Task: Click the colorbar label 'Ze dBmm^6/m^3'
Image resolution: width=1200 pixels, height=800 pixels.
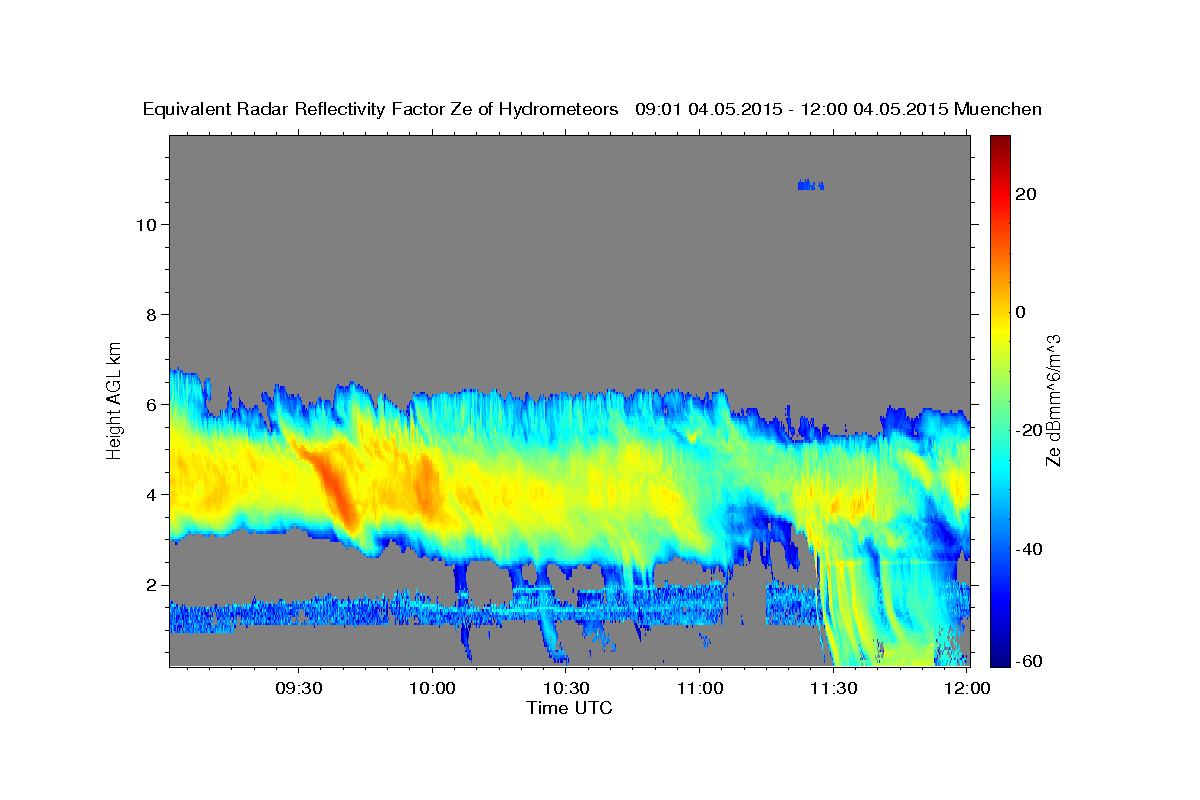Action: pos(1052,400)
